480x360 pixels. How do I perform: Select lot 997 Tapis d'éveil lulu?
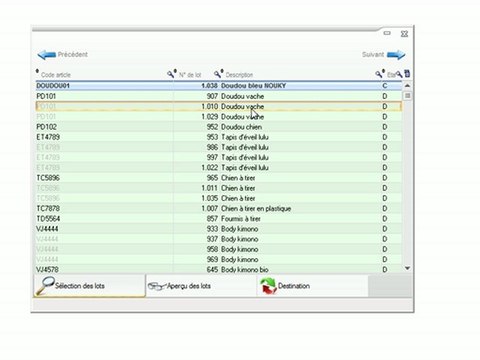pyautogui.click(x=219, y=157)
